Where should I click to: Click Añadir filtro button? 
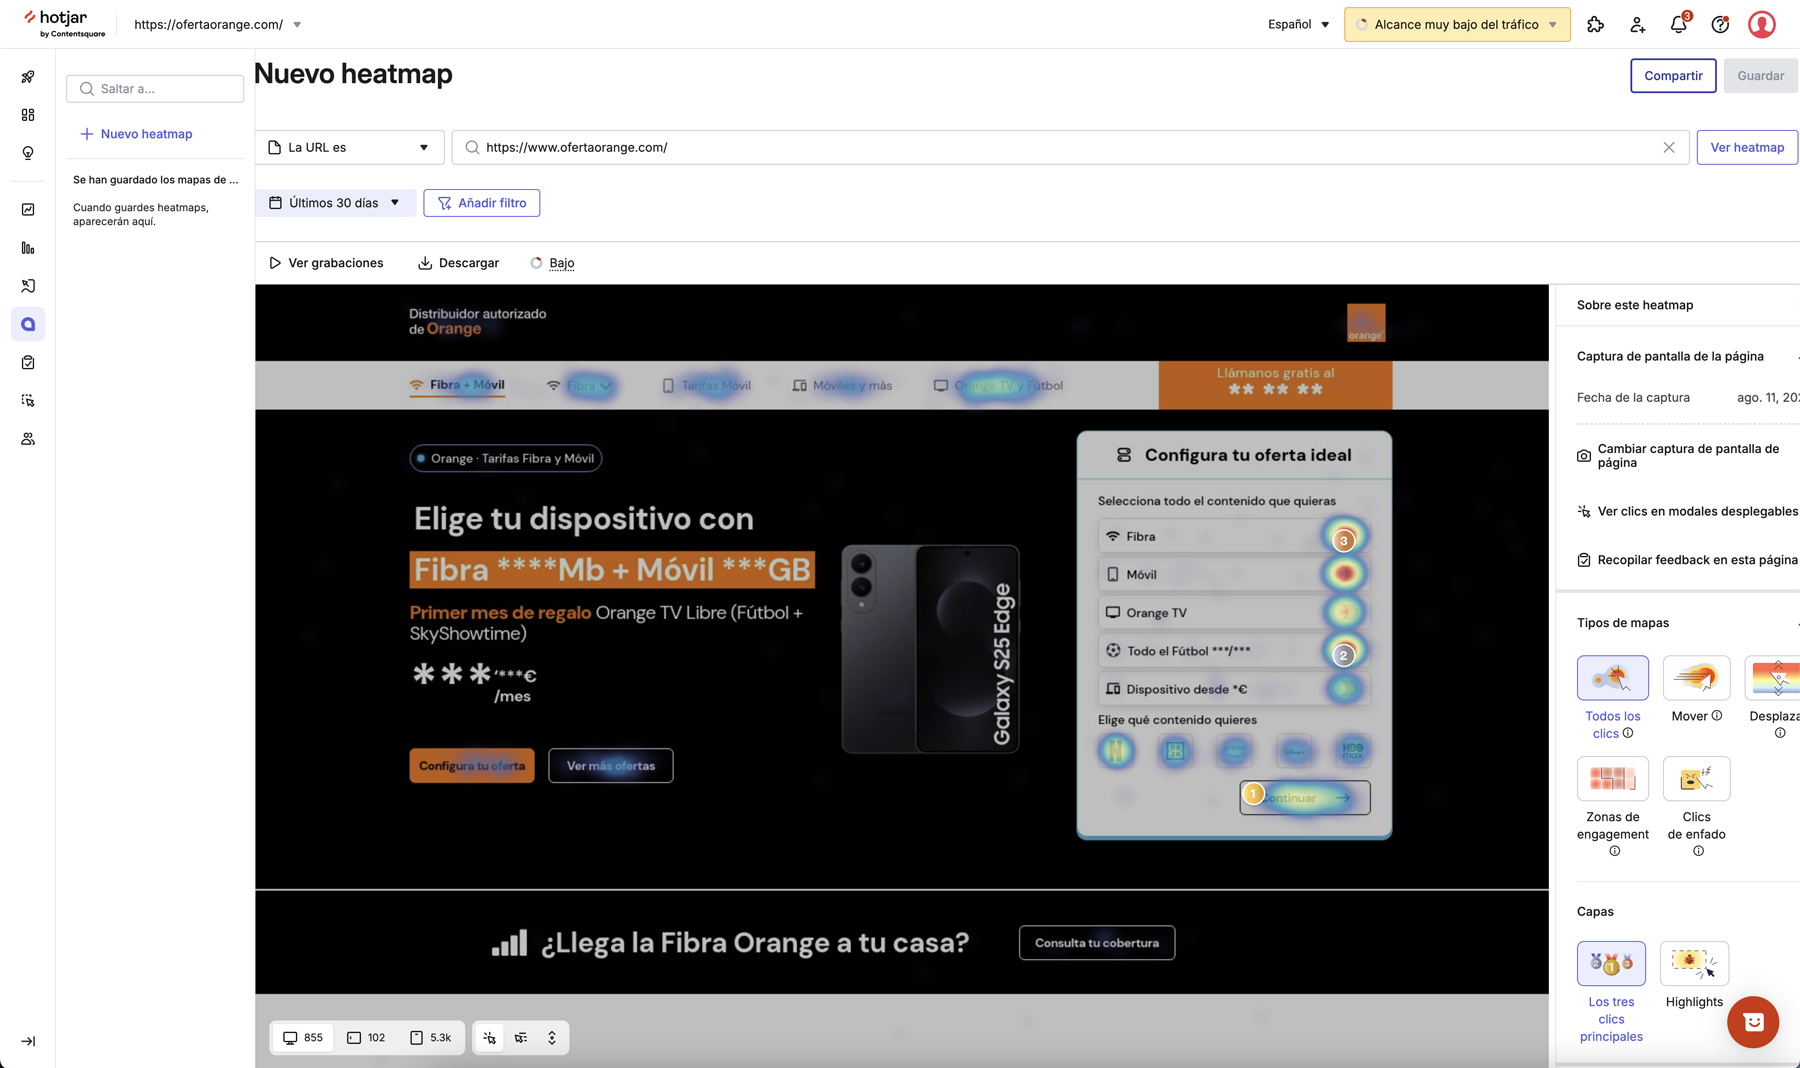pyautogui.click(x=482, y=203)
